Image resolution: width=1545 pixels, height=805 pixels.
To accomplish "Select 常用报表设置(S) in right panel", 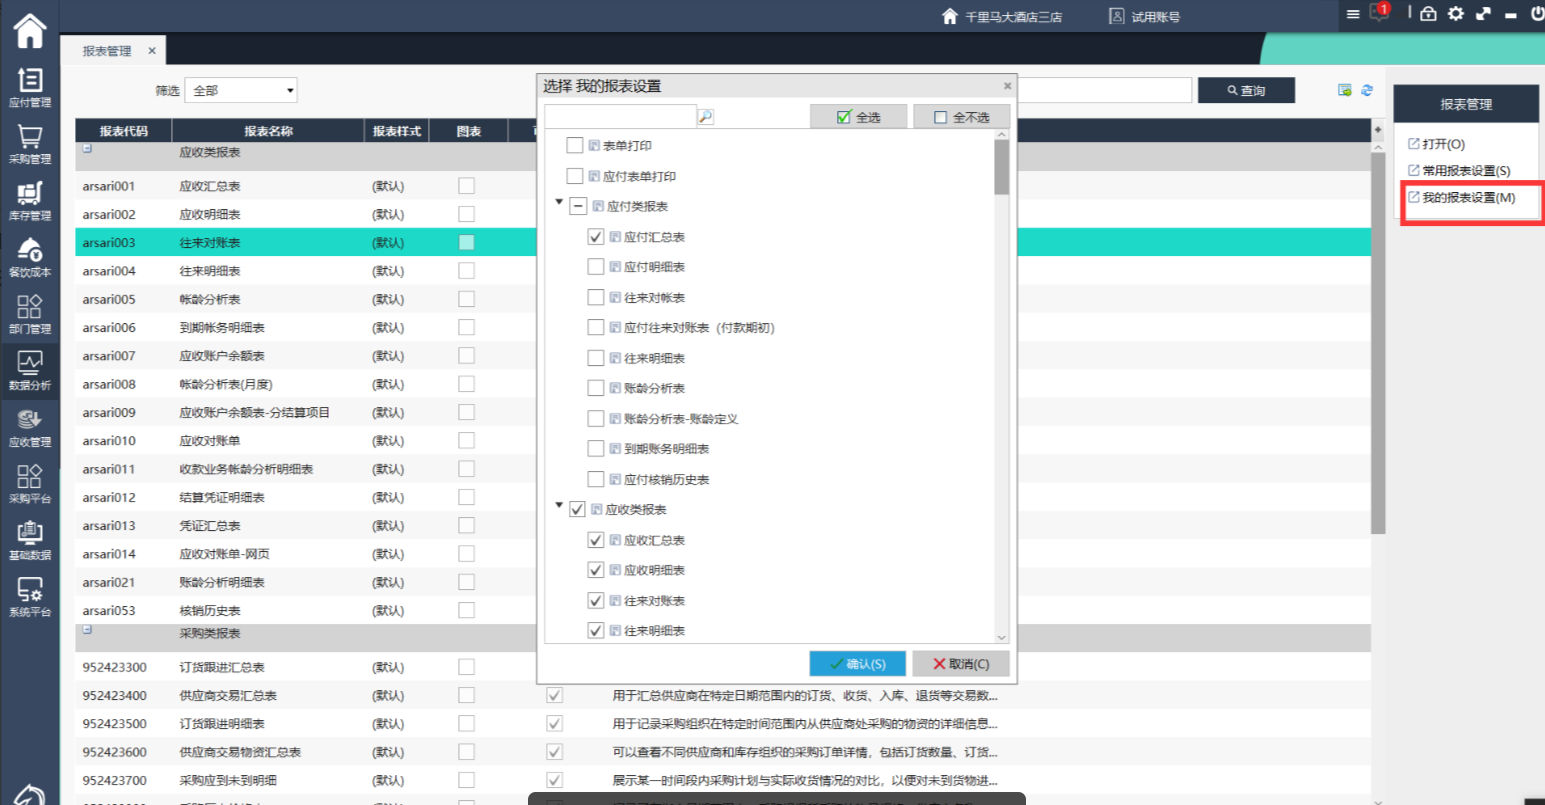I will click(1465, 171).
